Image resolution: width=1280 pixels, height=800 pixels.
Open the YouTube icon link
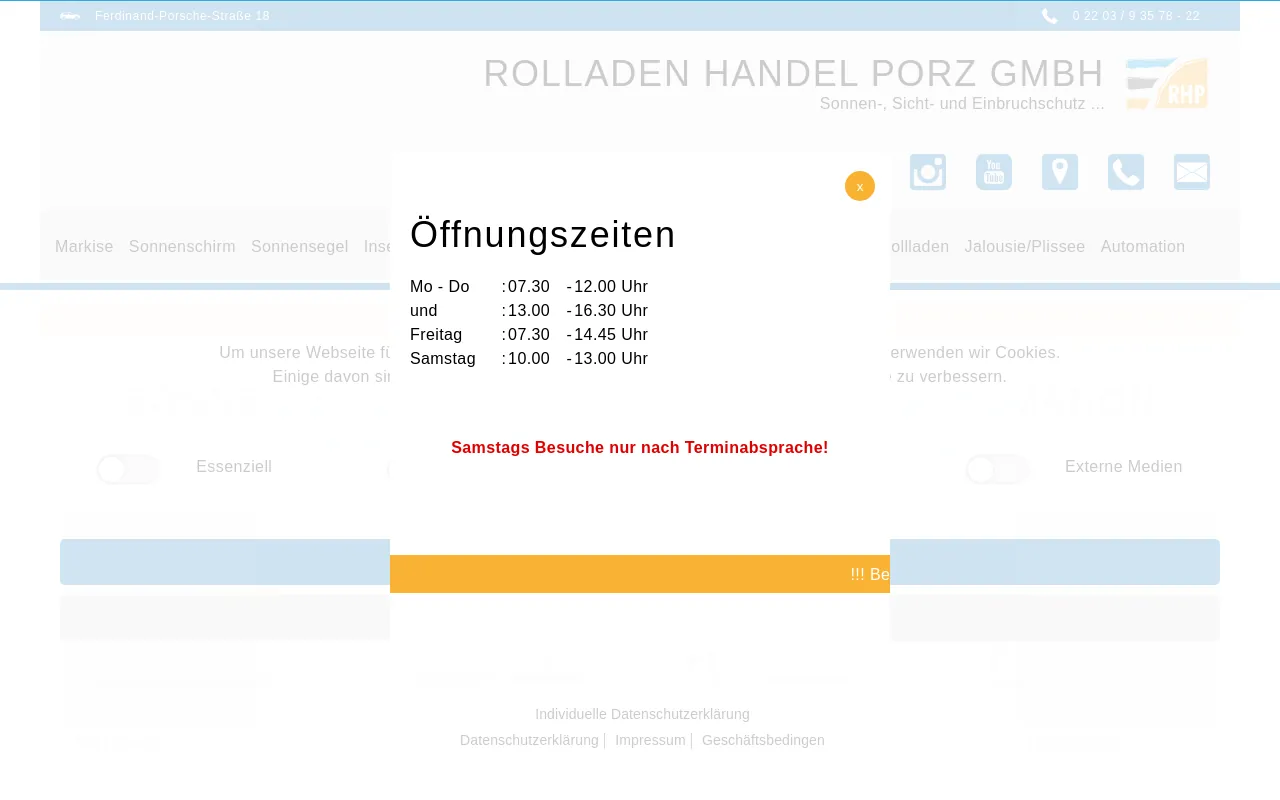click(994, 172)
